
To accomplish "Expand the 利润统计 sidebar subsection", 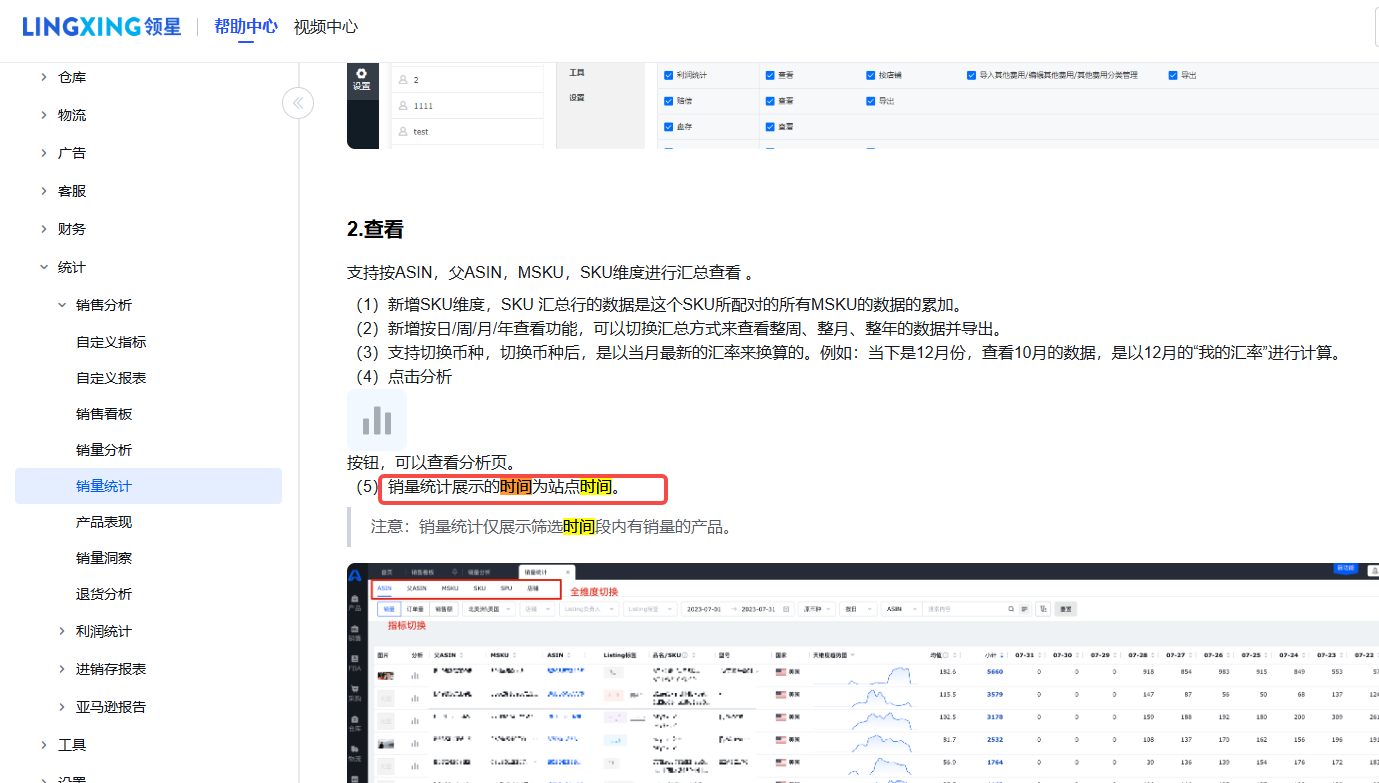I will [62, 631].
